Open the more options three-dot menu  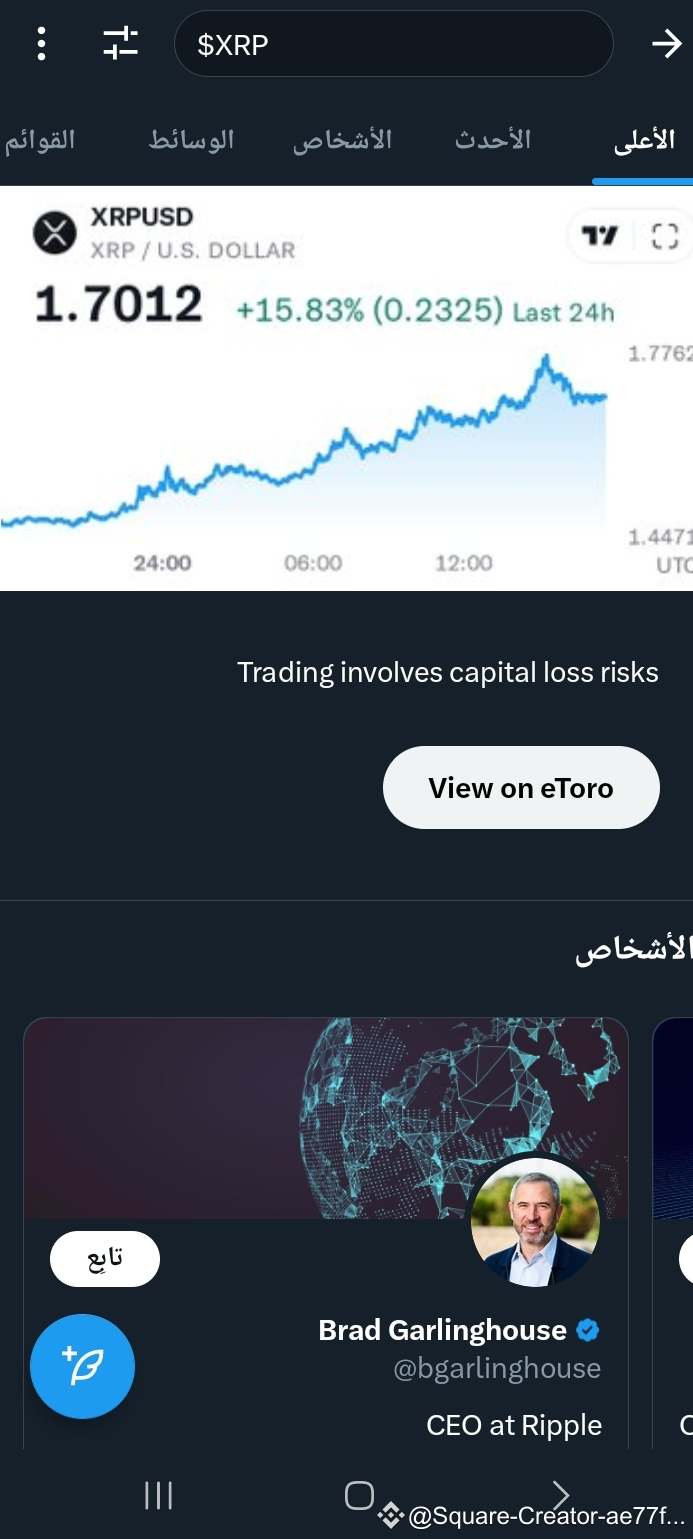pos(41,43)
